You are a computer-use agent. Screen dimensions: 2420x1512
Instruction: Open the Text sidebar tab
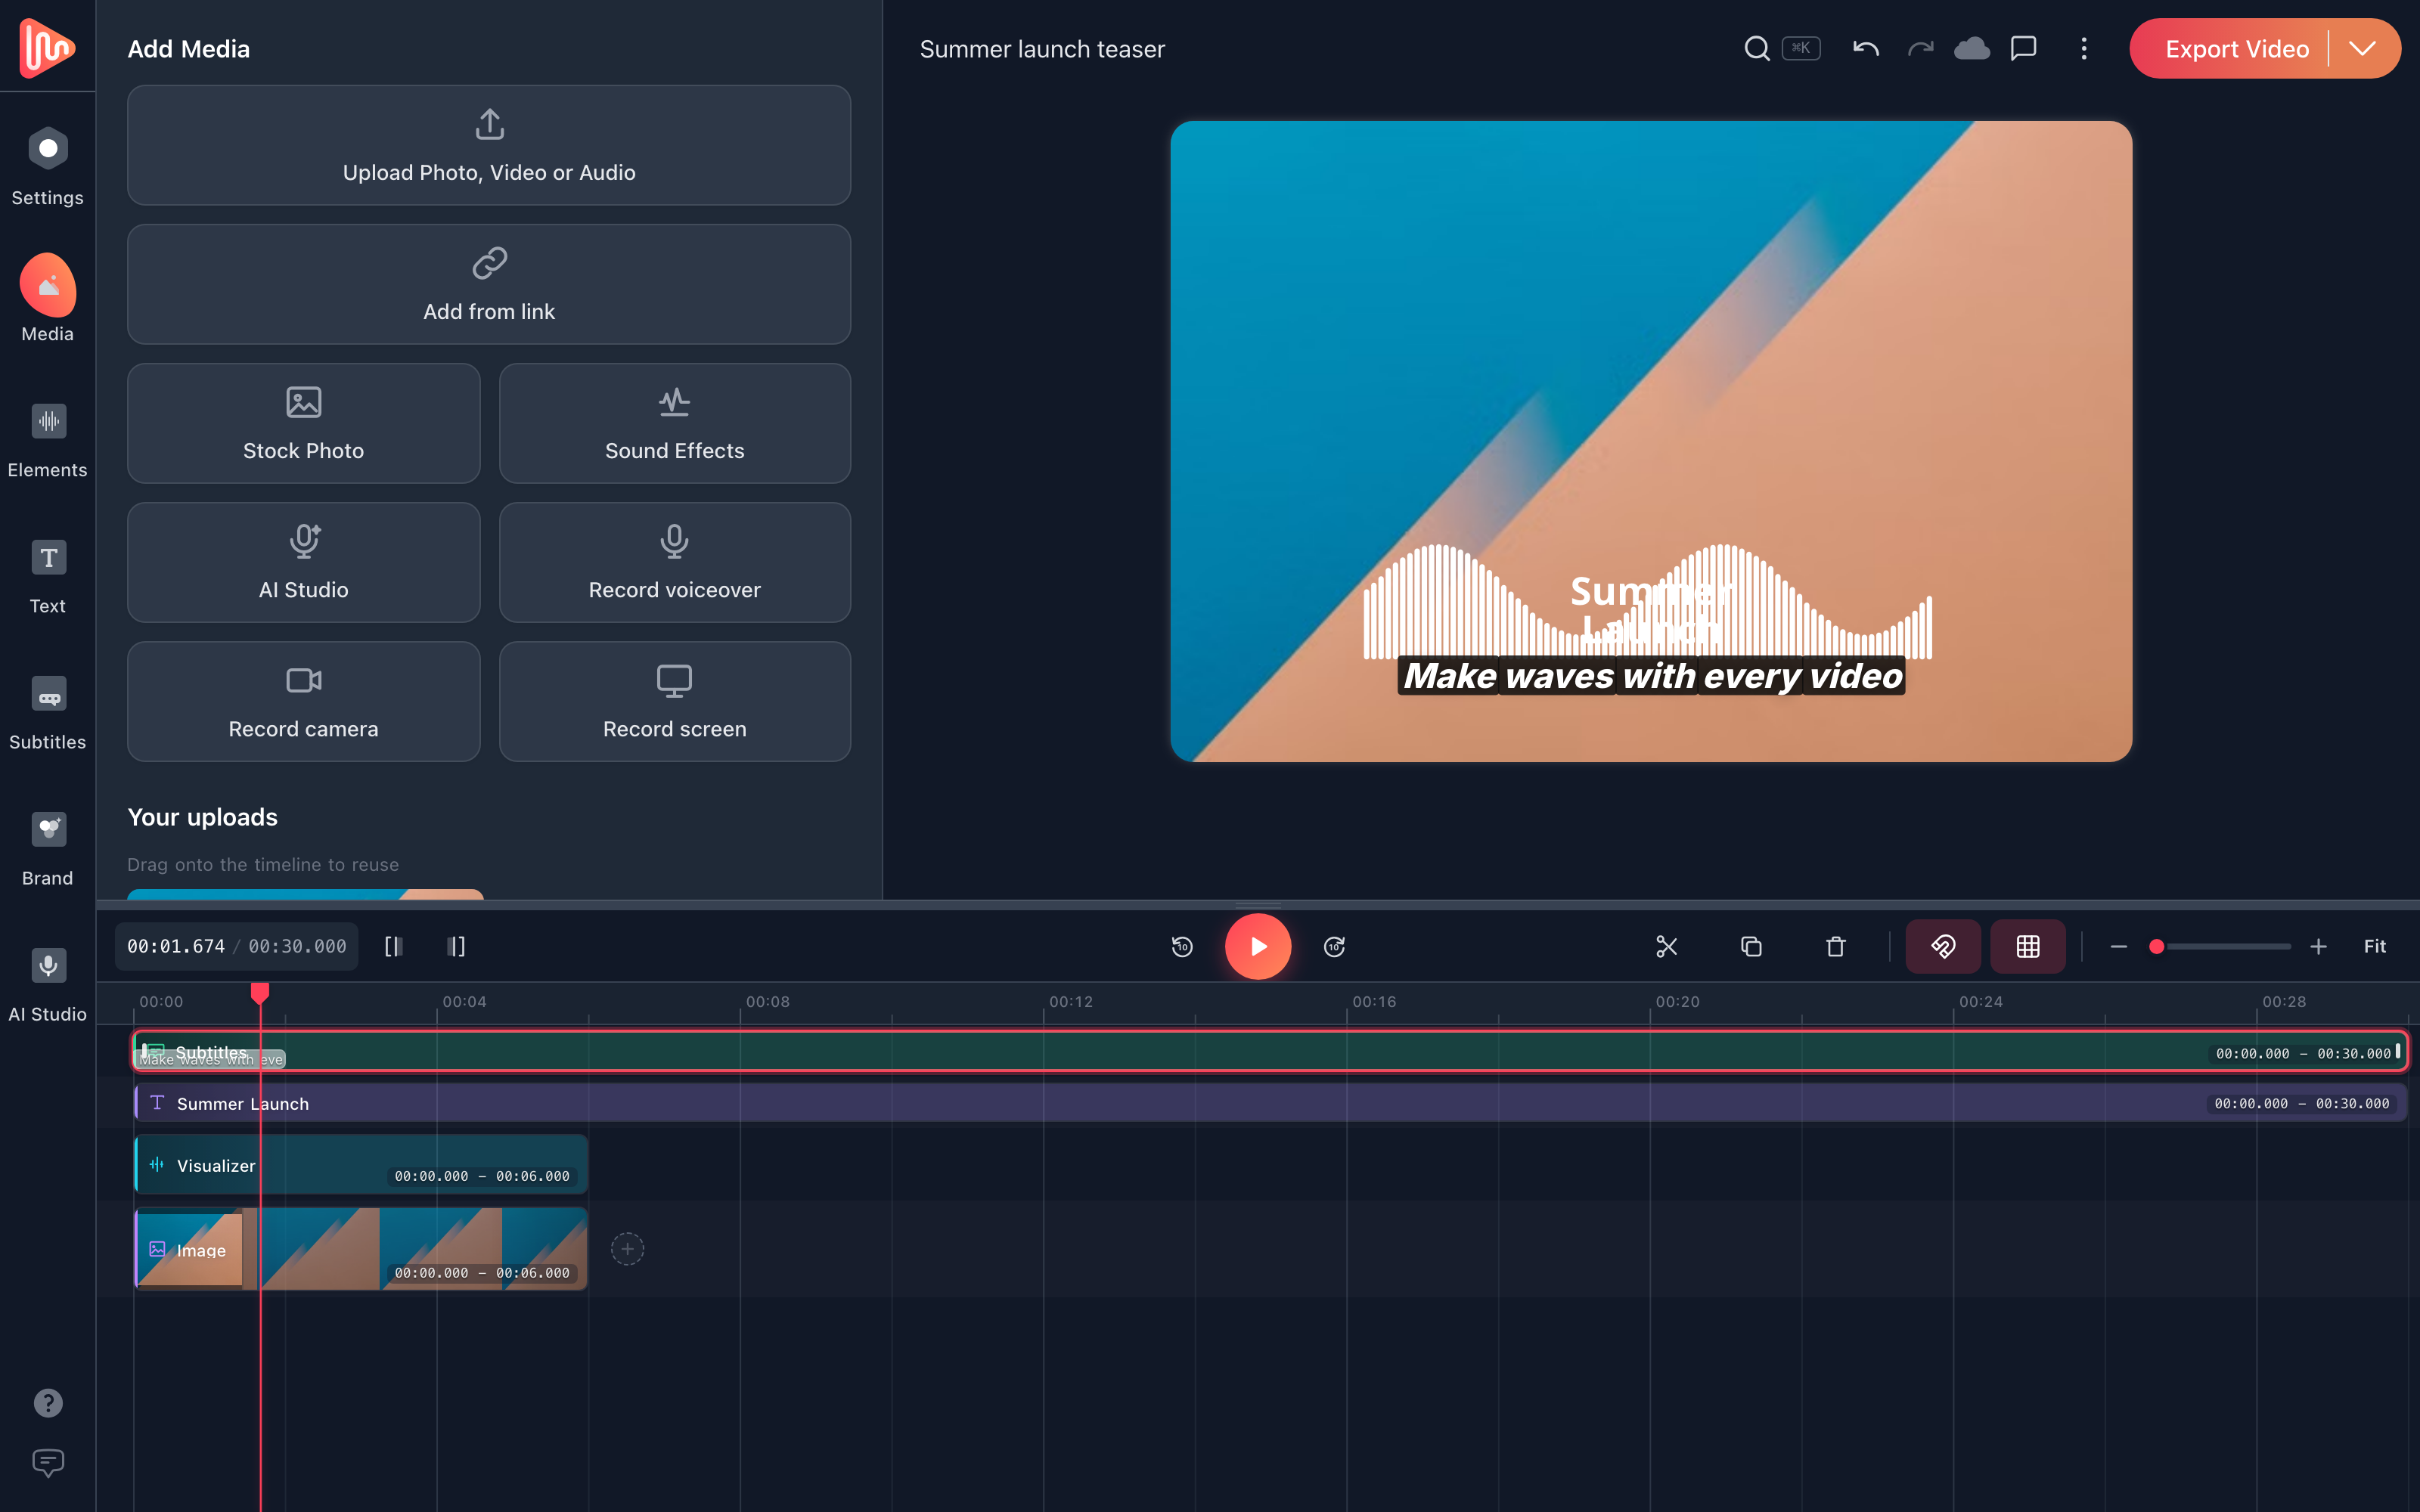[47, 575]
